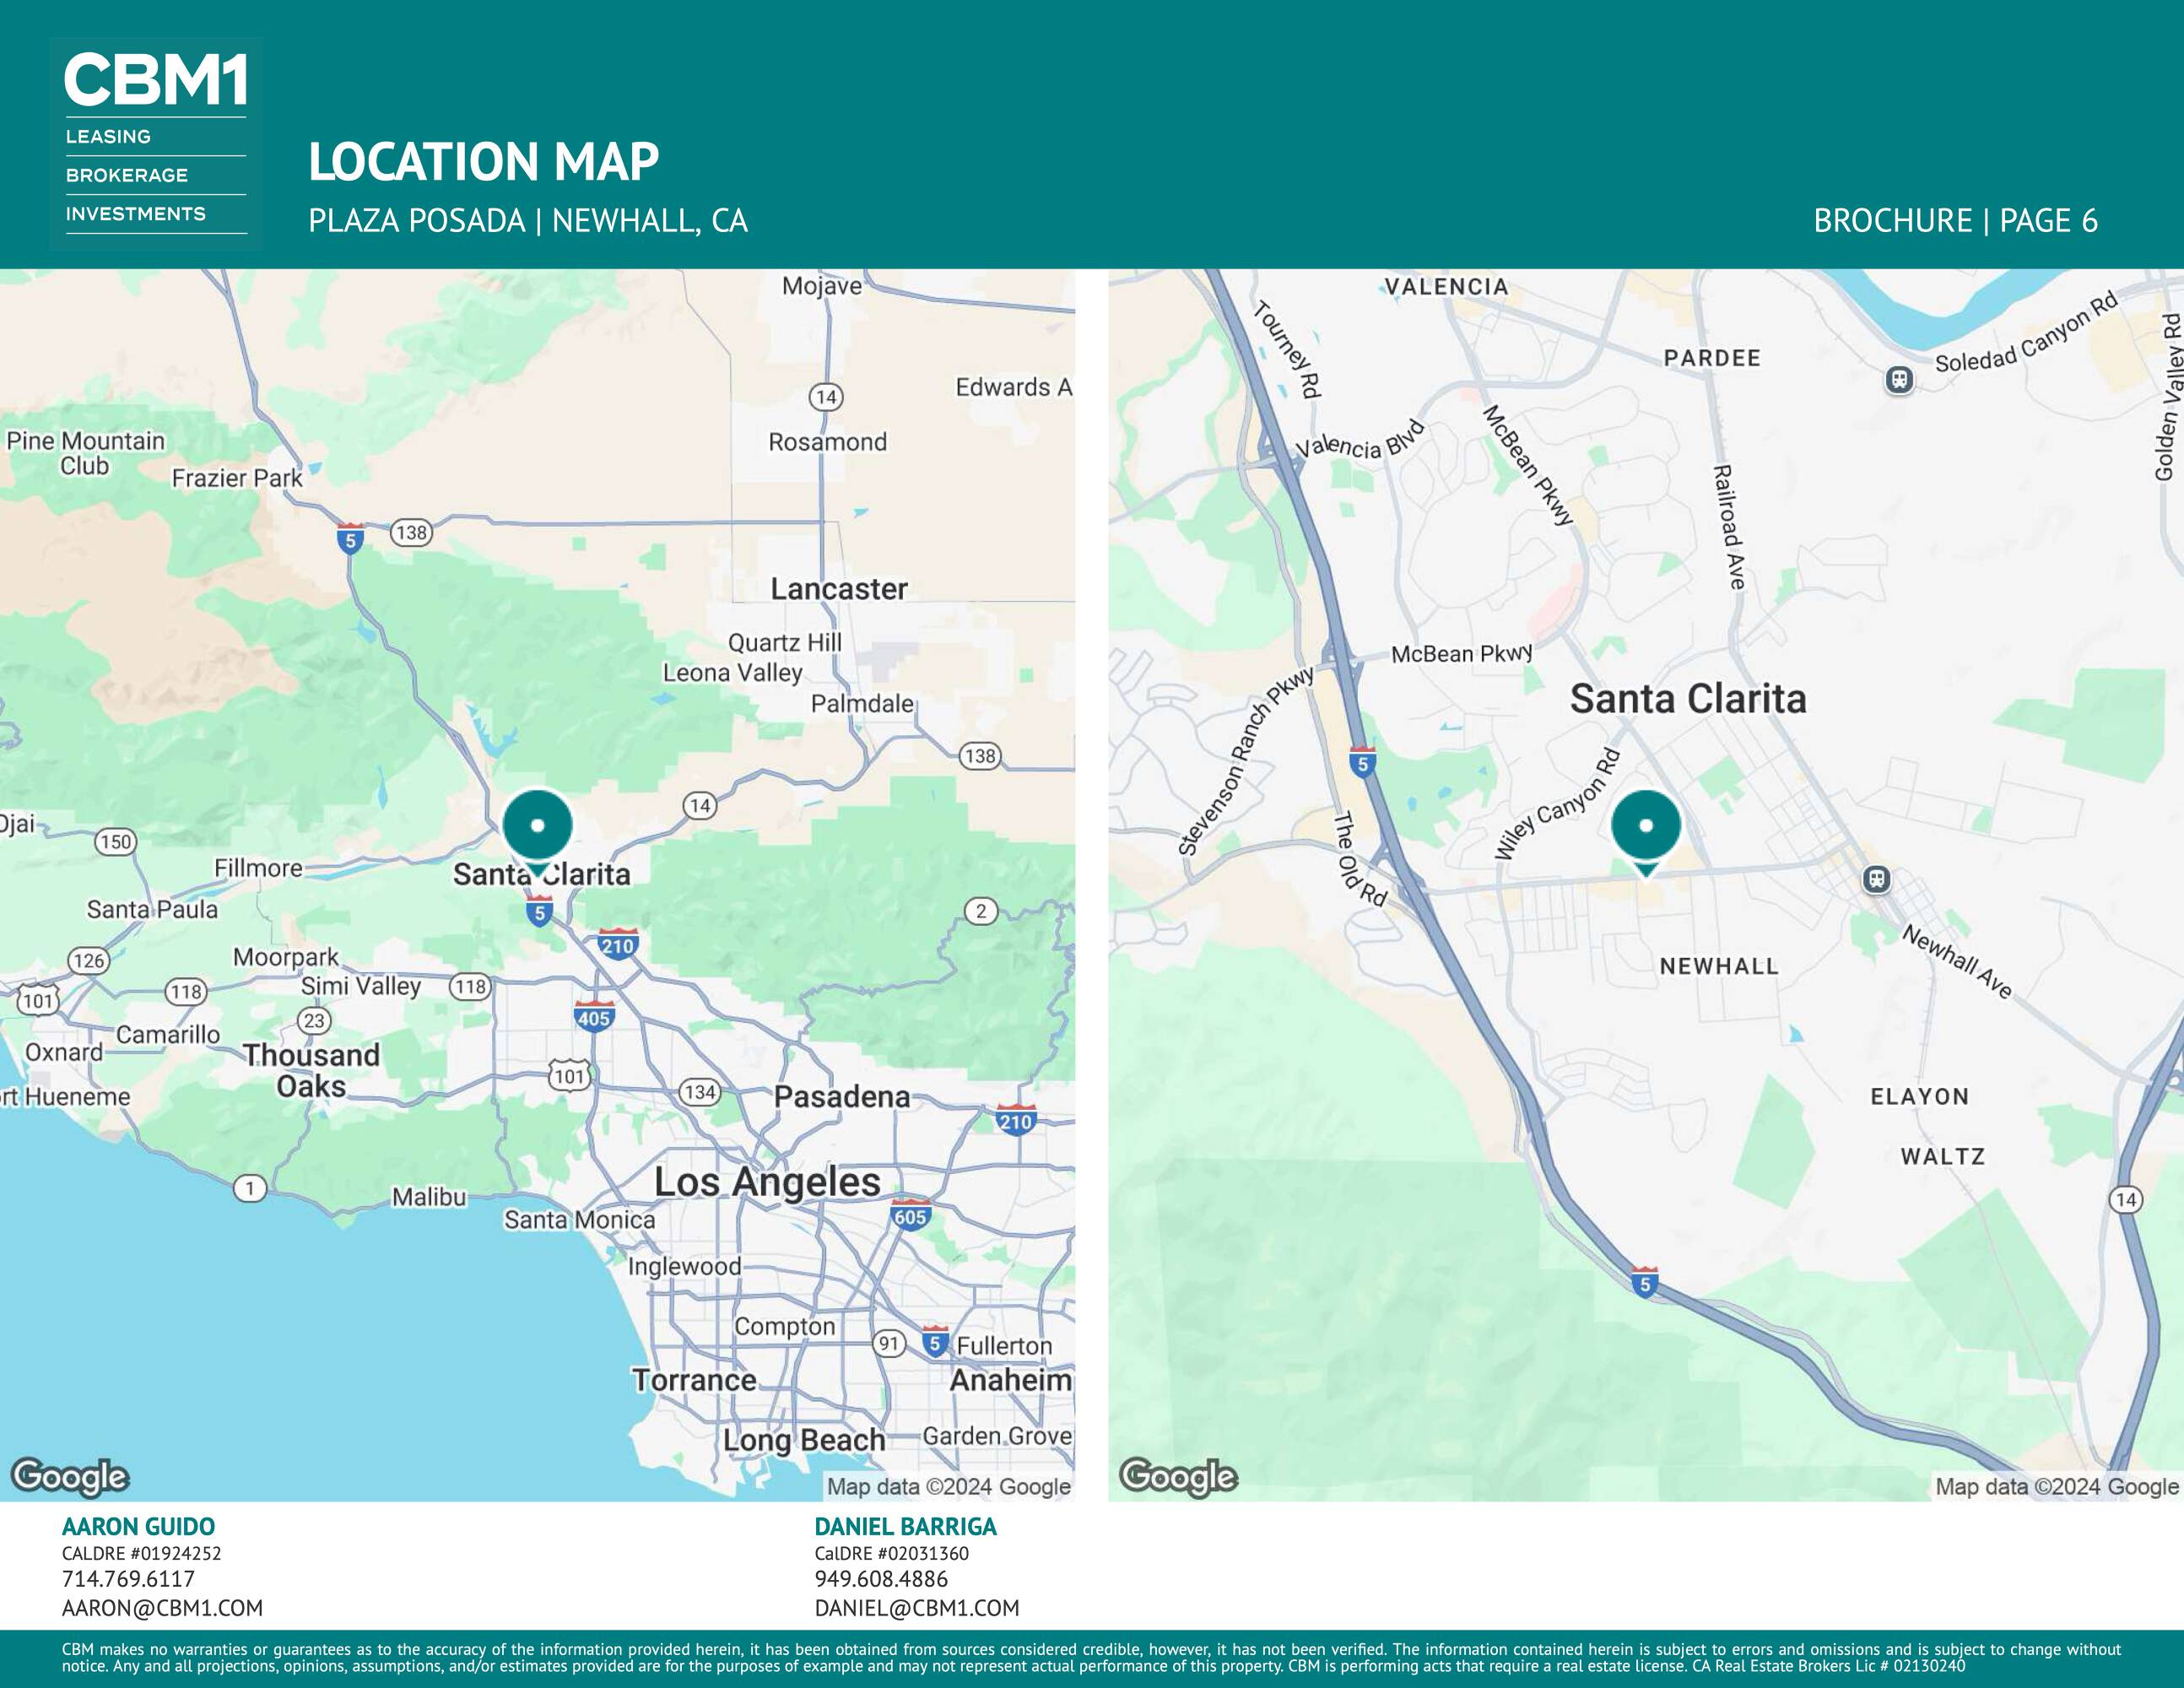2184x1688 pixels.
Task: Click the location pin above Newhall
Action: pos(1646,827)
